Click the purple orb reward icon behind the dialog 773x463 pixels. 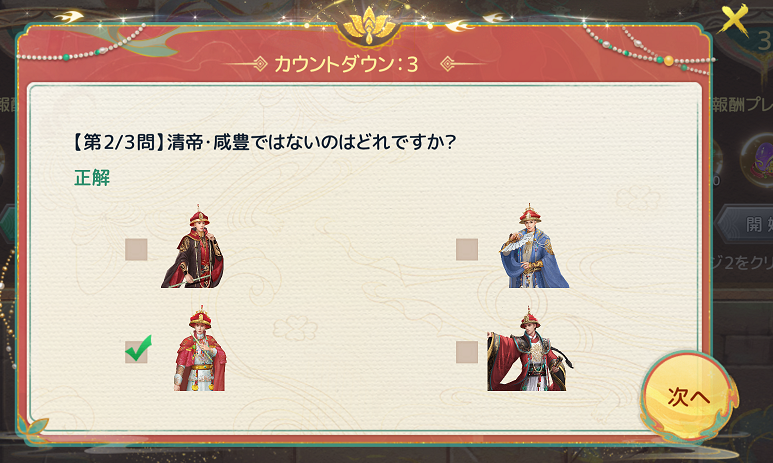[760, 163]
